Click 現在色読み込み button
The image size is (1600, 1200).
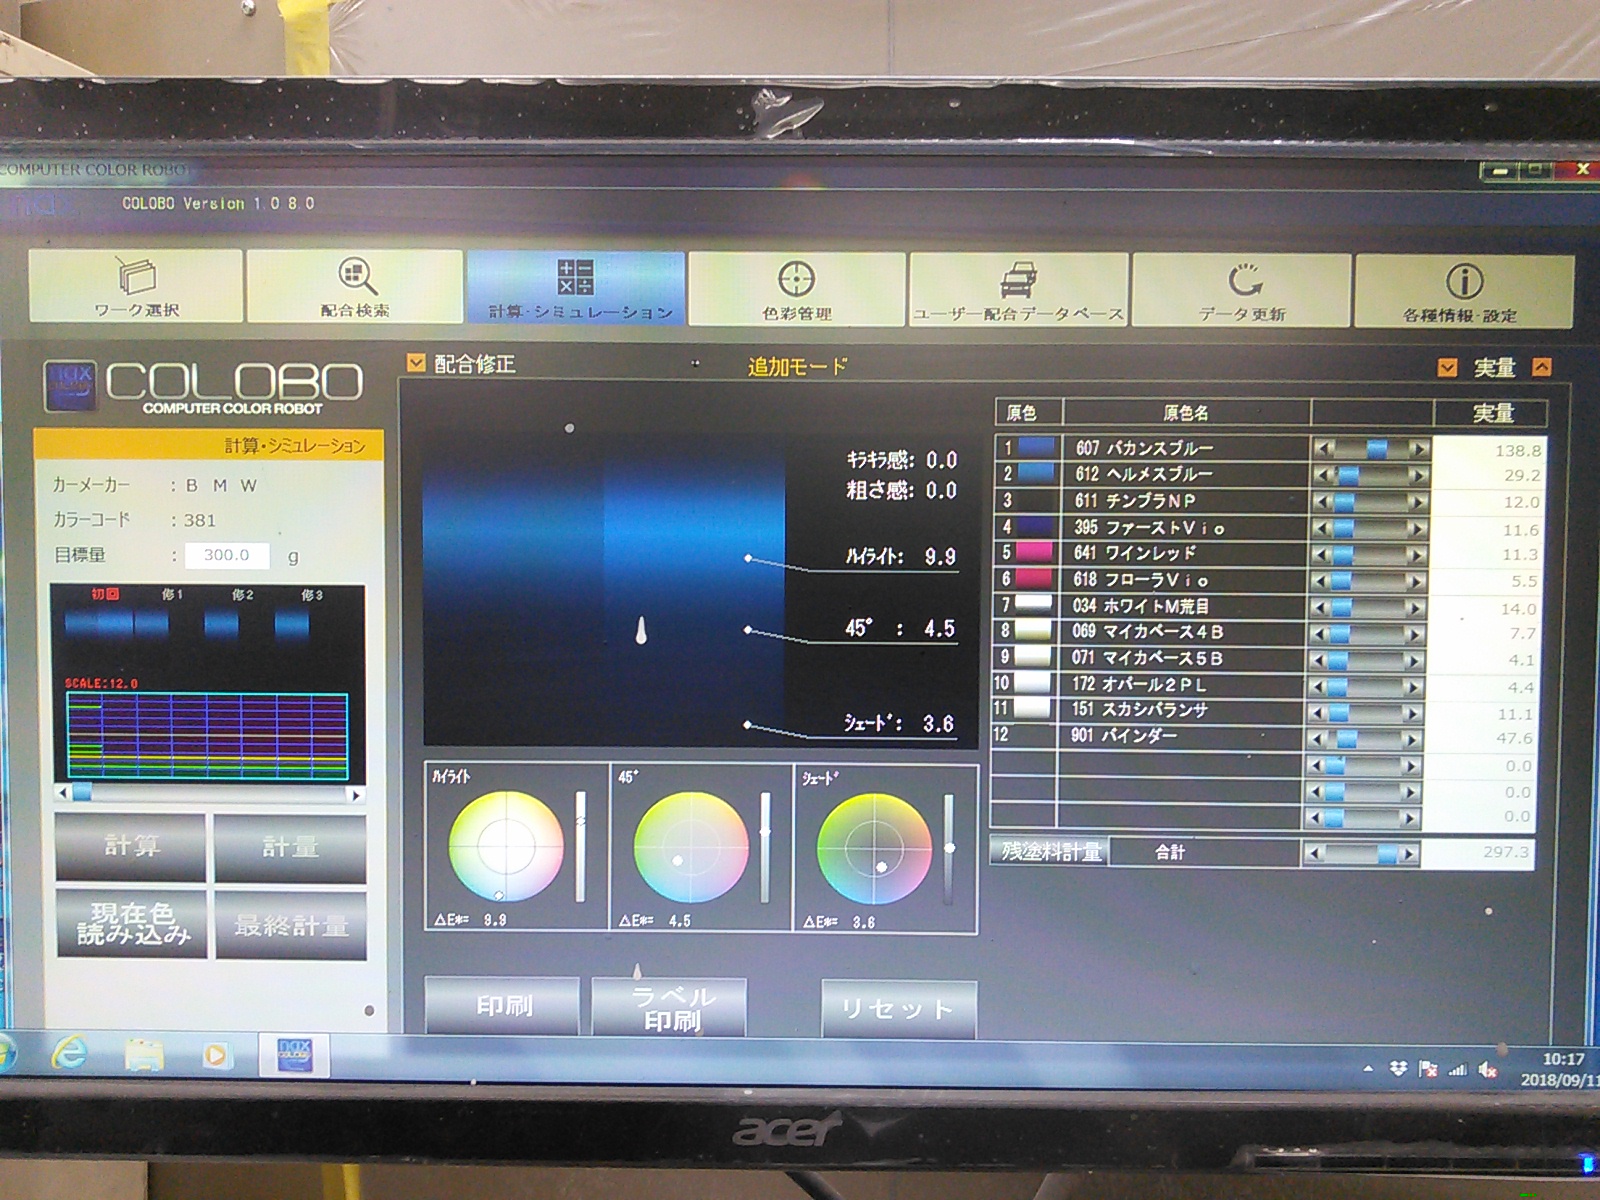point(132,924)
